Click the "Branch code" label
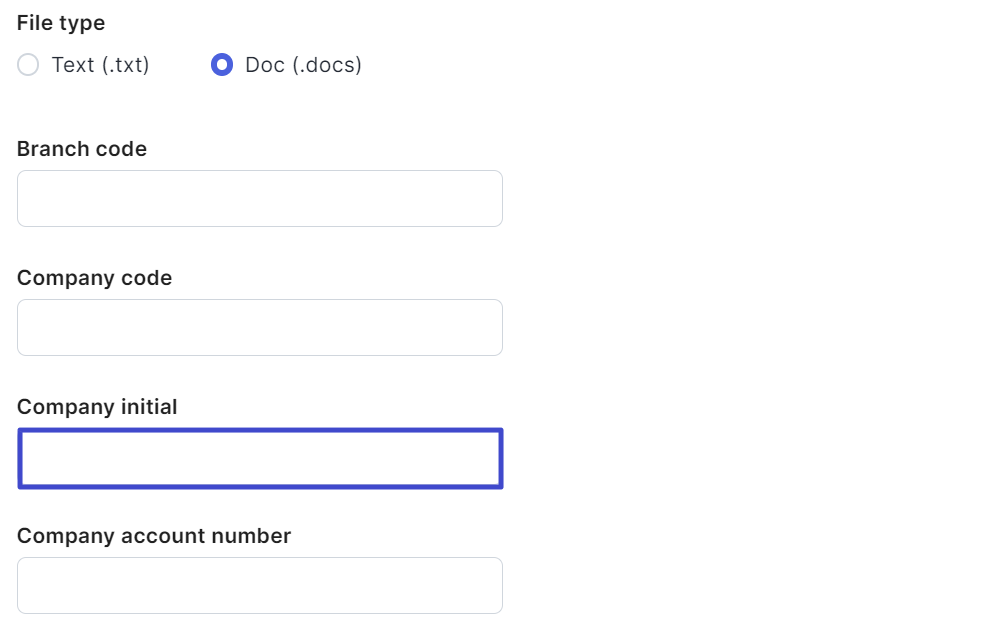This screenshot has height=639, width=986. pyautogui.click(x=82, y=149)
